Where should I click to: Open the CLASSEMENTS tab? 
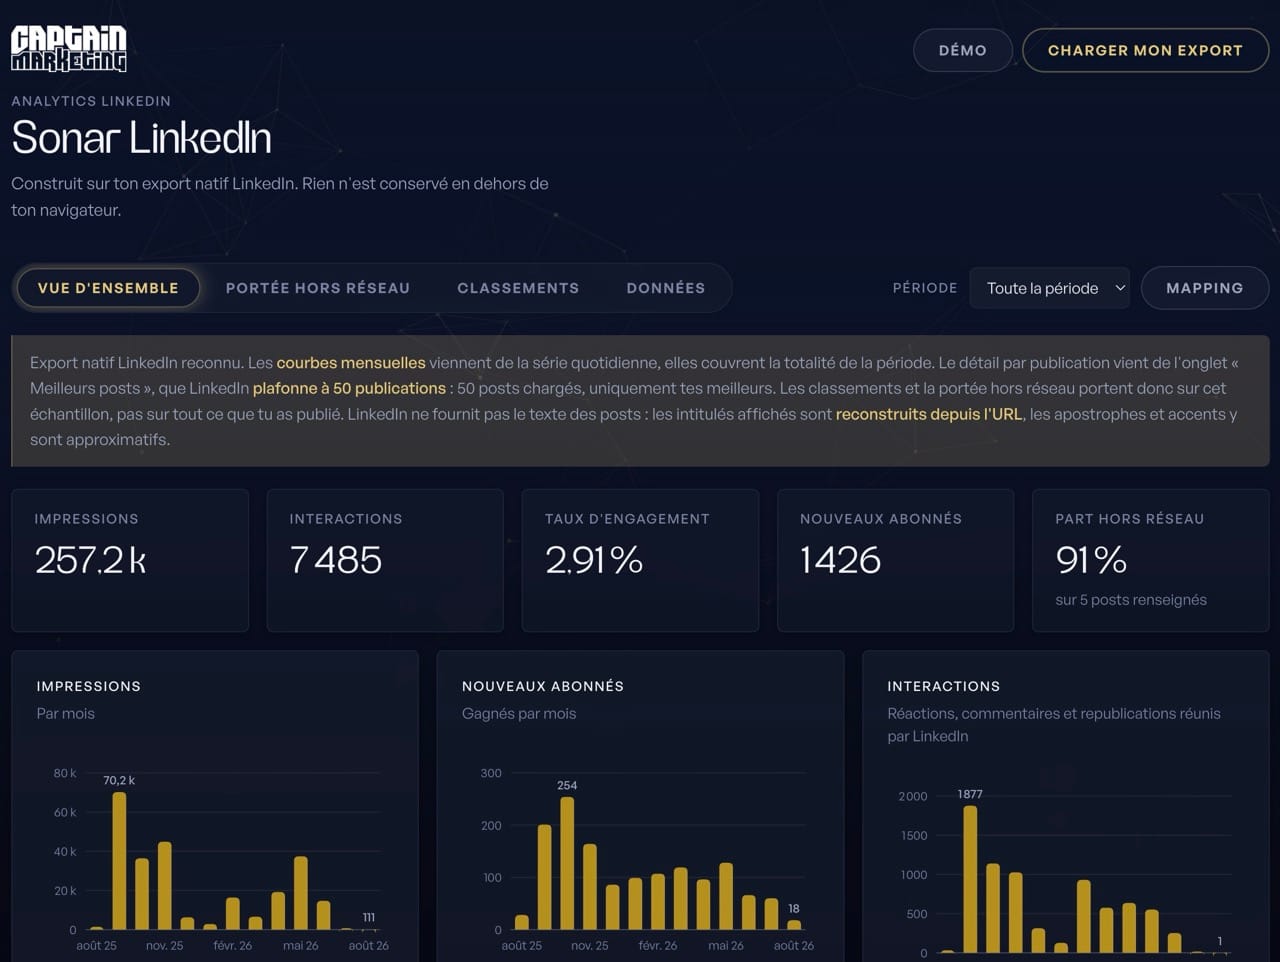click(x=518, y=288)
